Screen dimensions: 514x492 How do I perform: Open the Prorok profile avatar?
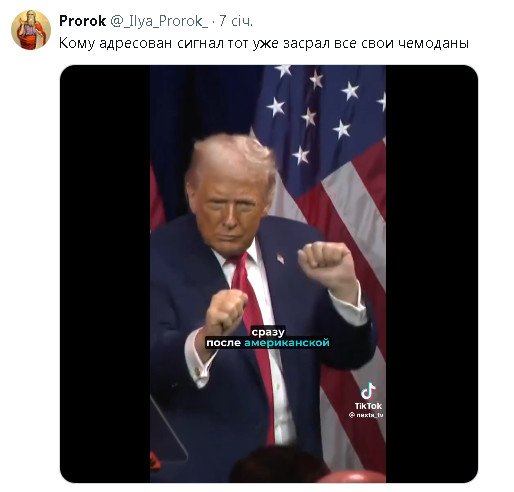point(31,30)
